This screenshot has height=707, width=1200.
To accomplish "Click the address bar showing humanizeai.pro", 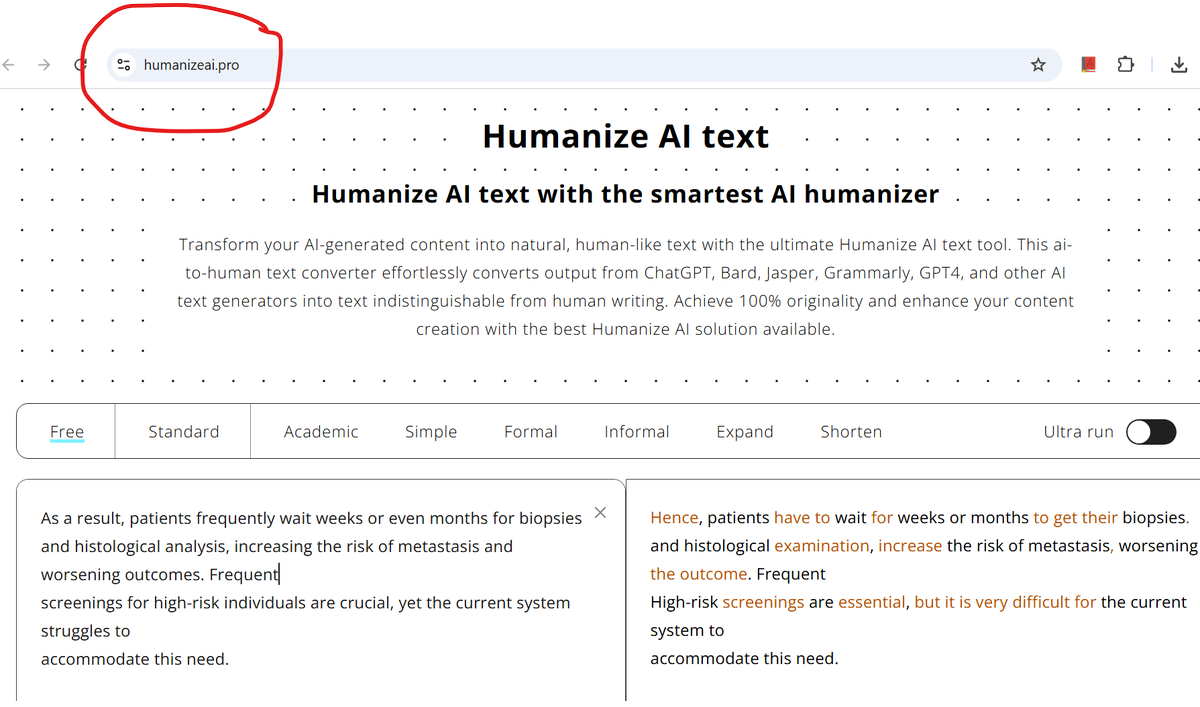I will pyautogui.click(x=585, y=65).
